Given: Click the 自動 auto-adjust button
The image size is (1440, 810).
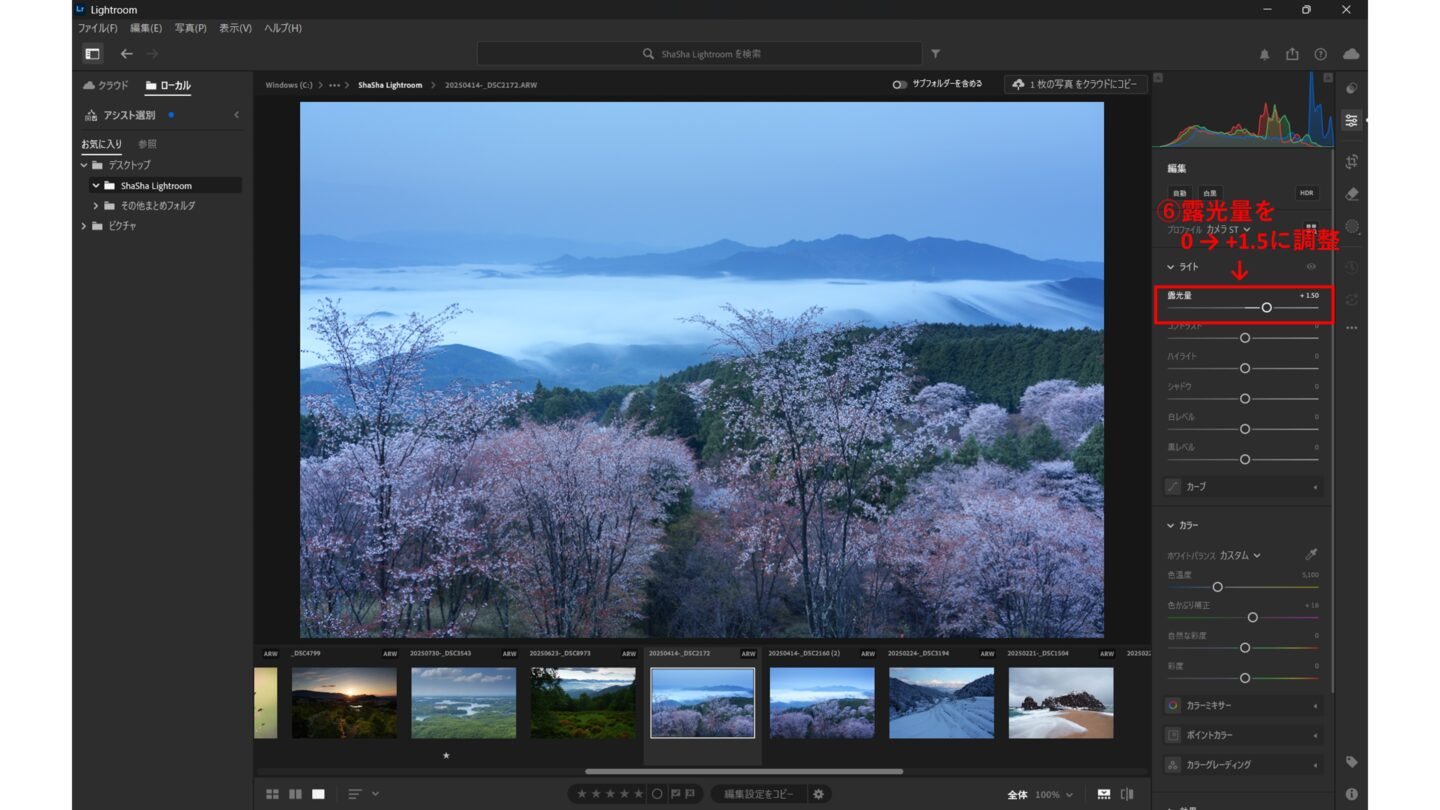Looking at the screenshot, I should [1179, 193].
